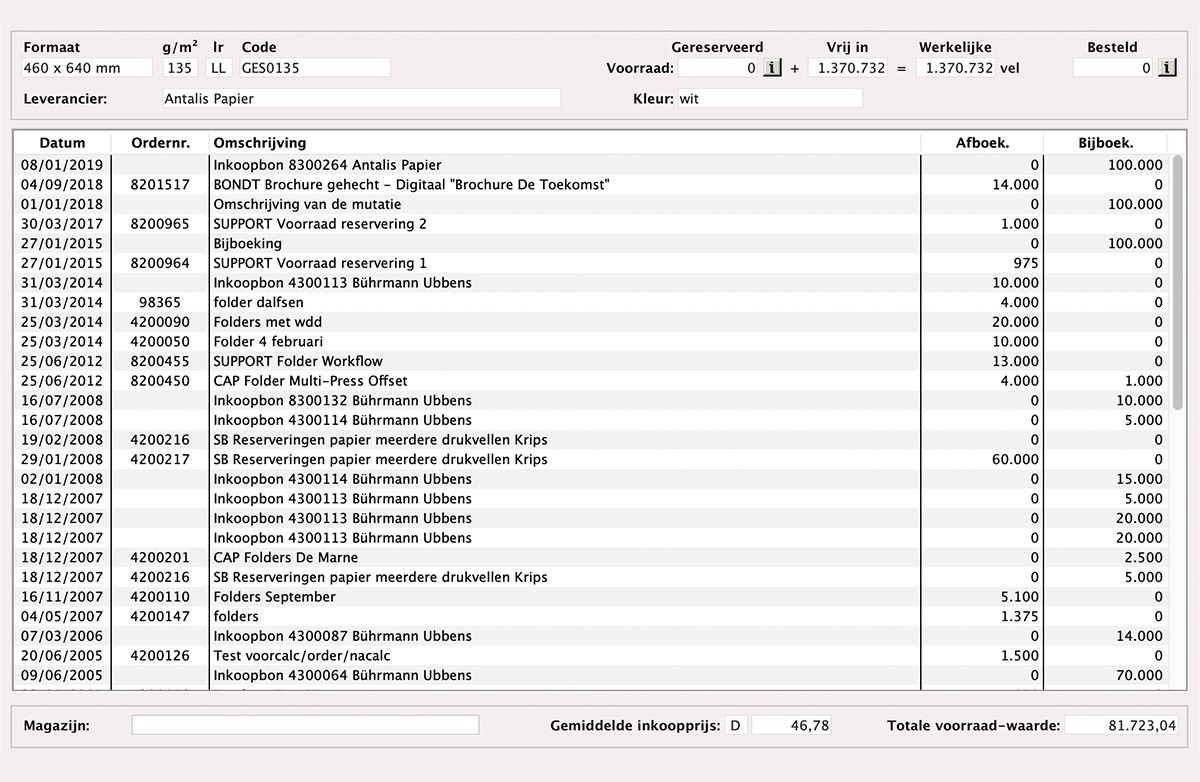1200x782 pixels.
Task: Select the Vrij in value field
Action: coord(848,68)
